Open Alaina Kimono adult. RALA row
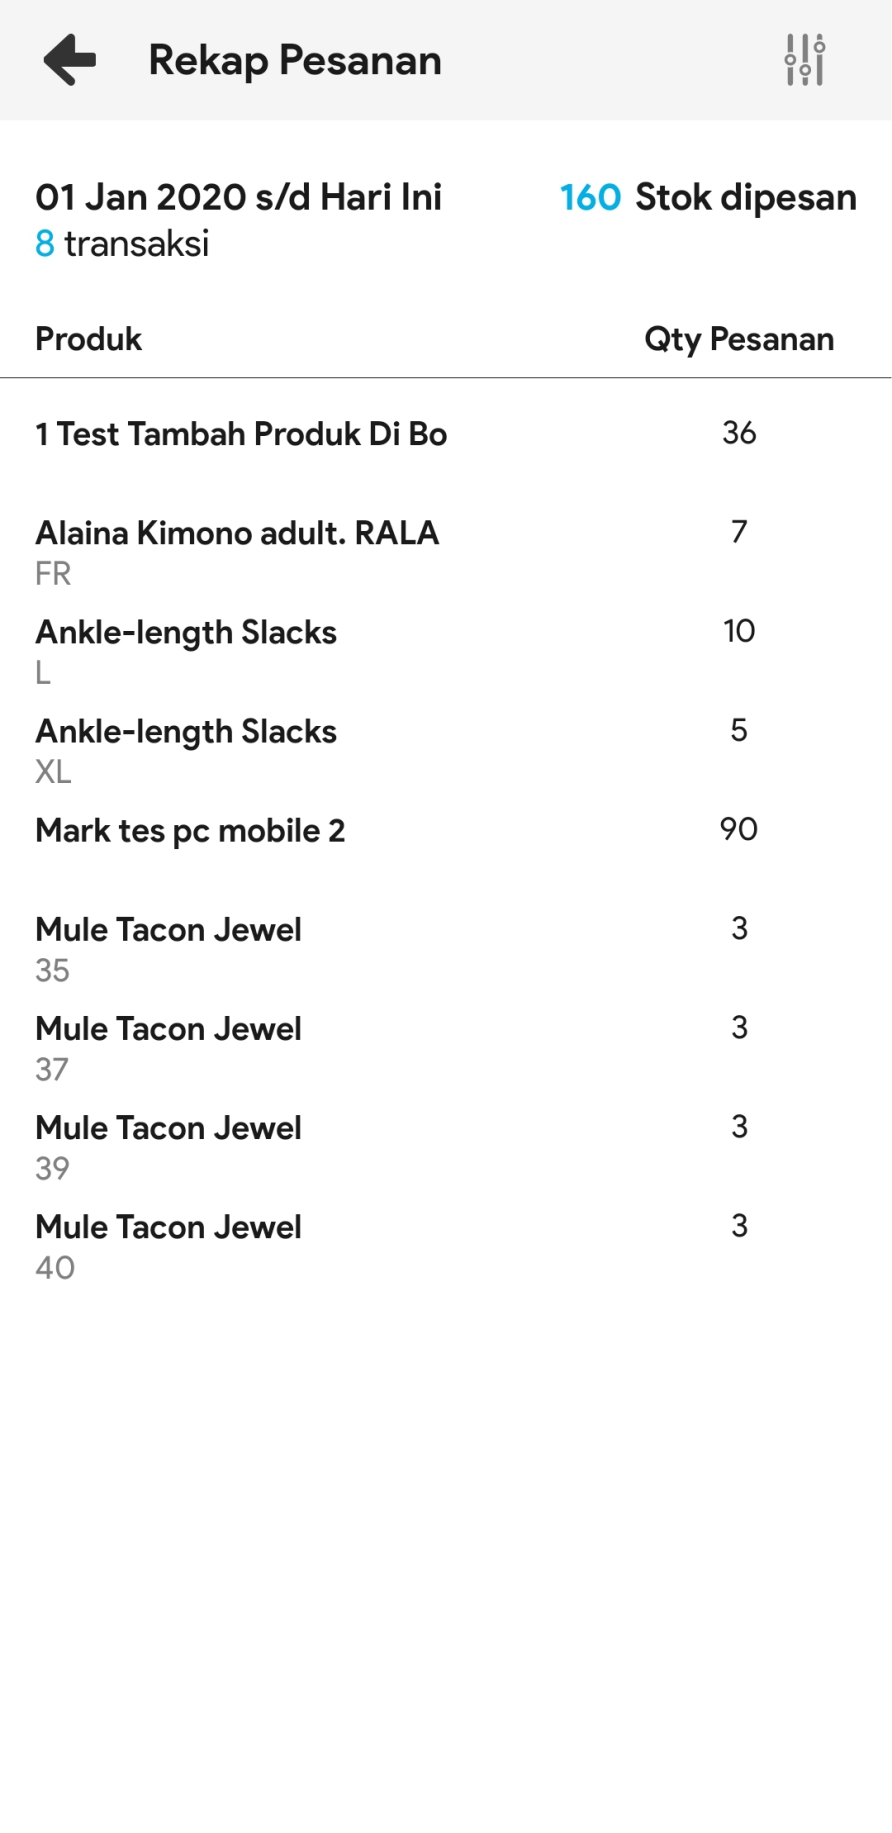 pos(237,533)
